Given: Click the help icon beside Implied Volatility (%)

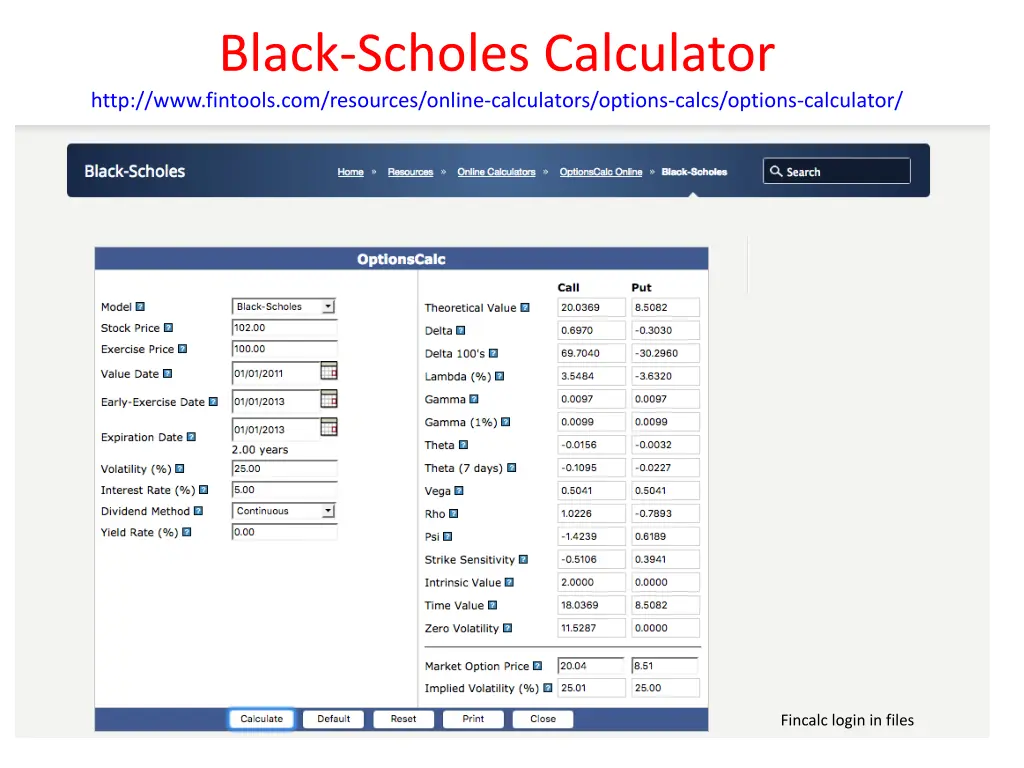Looking at the screenshot, I should (548, 688).
